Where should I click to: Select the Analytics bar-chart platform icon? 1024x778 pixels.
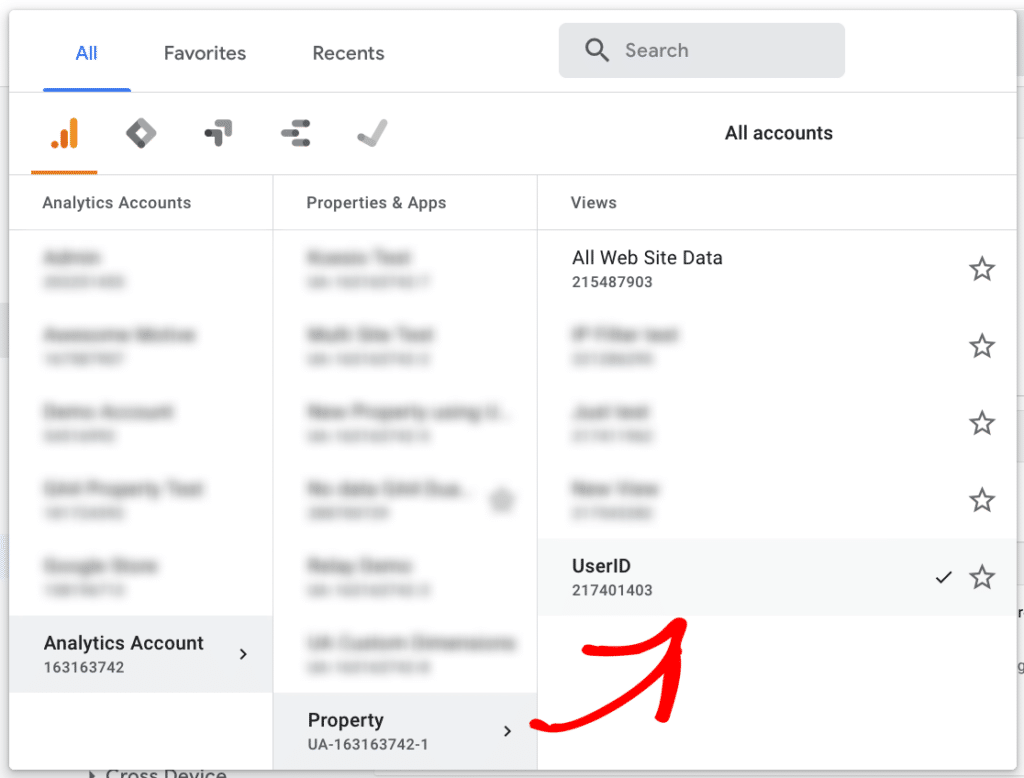tap(63, 132)
